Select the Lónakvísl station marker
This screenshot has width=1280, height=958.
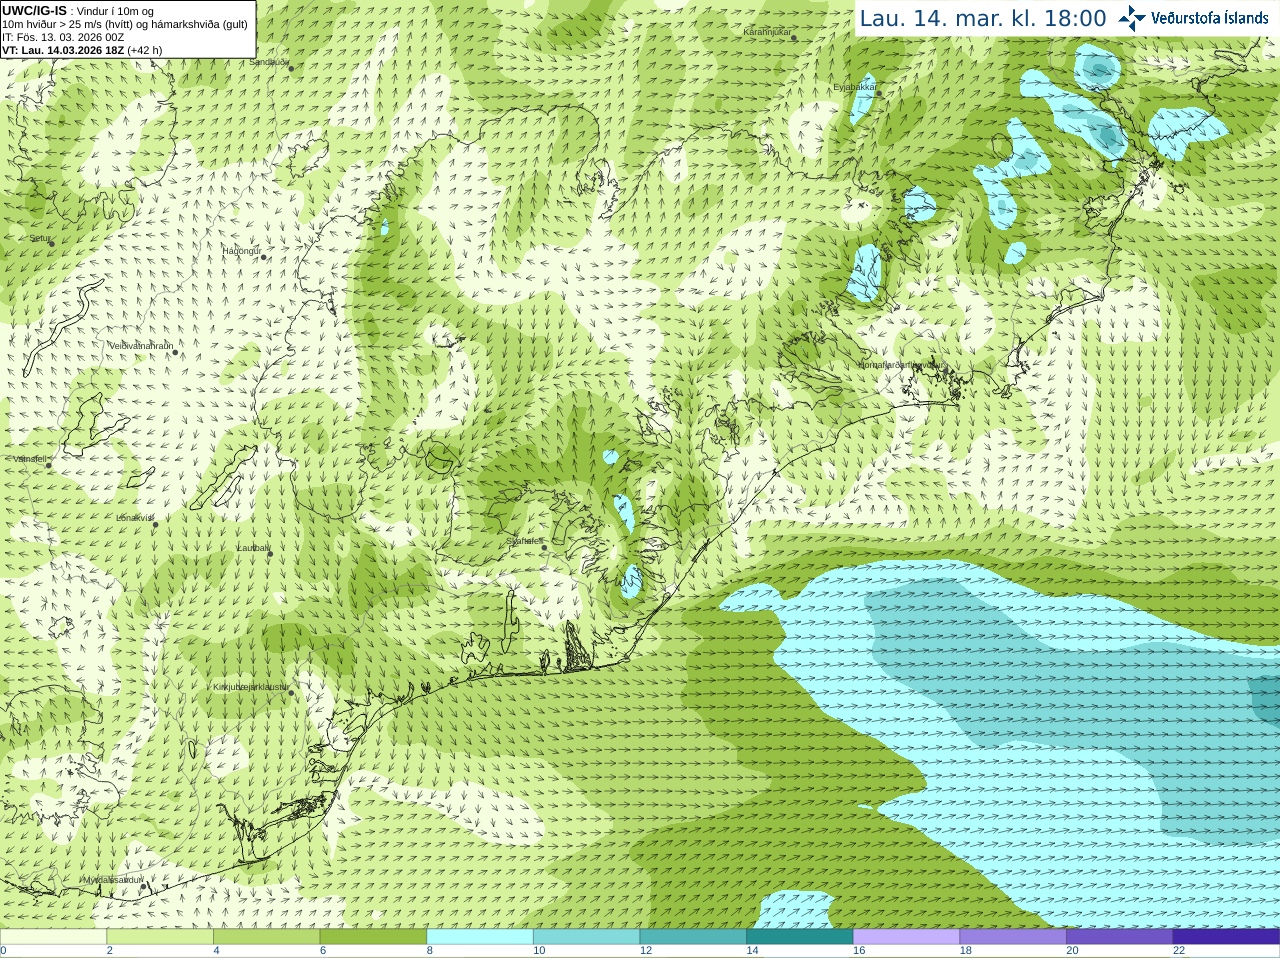coord(155,524)
